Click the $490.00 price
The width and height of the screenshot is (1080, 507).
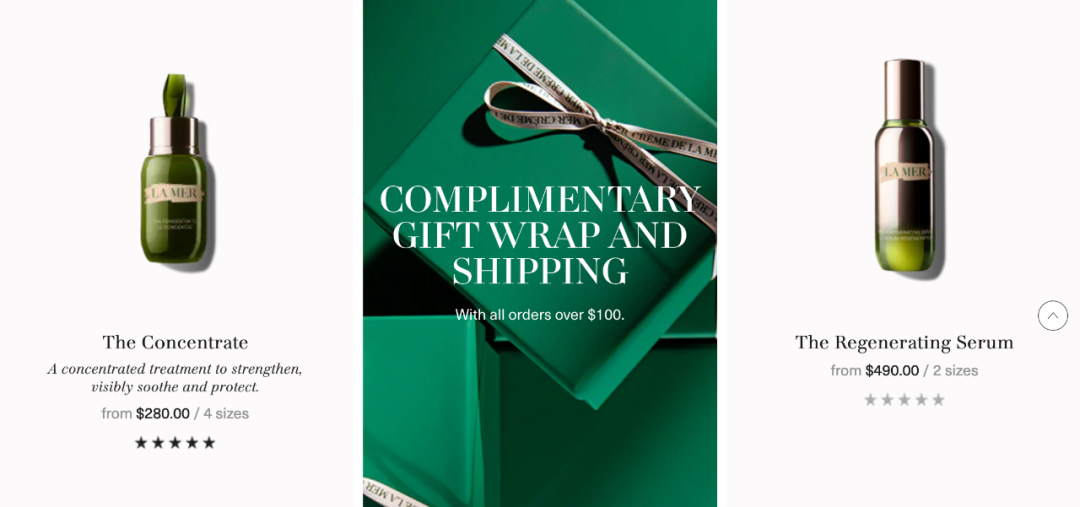click(x=892, y=371)
